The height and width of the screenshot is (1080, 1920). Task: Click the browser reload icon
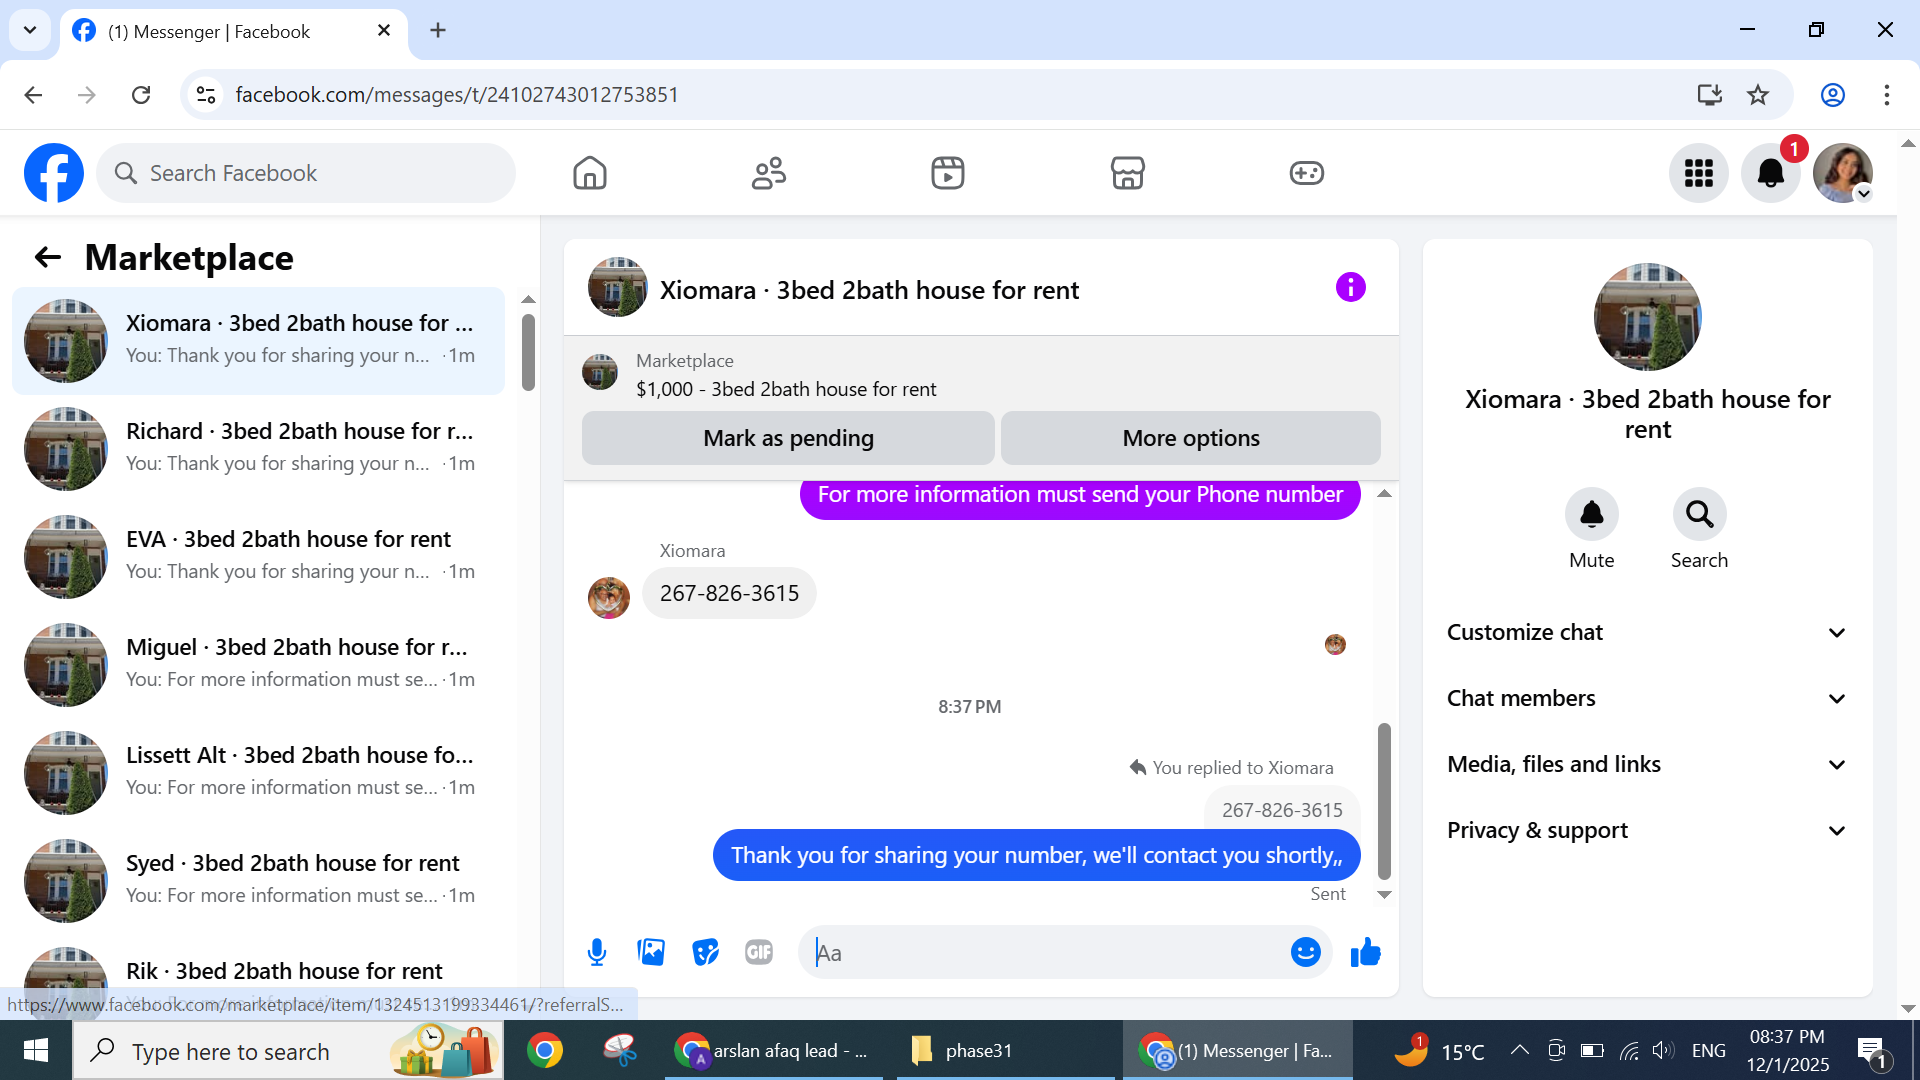pos(141,95)
